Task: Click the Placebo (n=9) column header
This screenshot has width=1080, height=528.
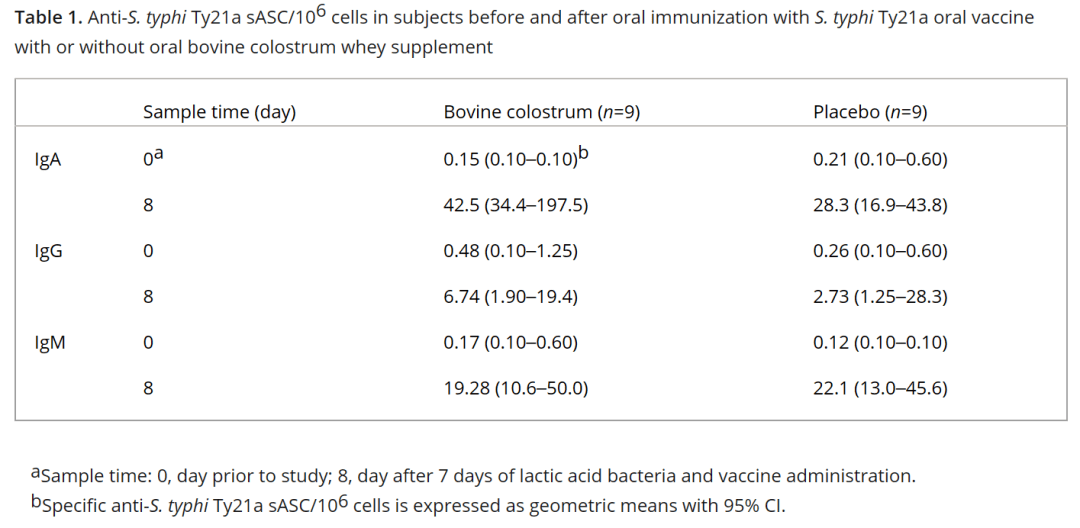Action: [x=870, y=112]
